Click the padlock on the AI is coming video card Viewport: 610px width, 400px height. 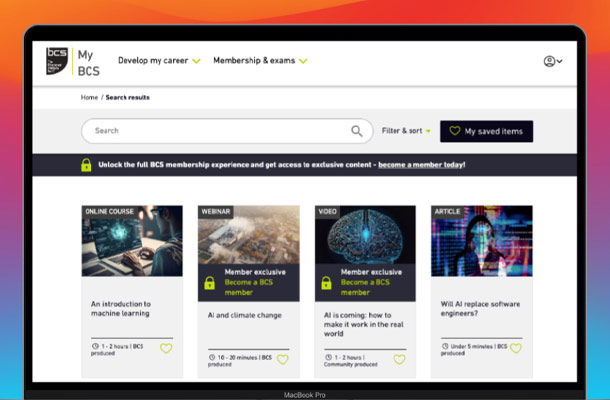[x=326, y=283]
